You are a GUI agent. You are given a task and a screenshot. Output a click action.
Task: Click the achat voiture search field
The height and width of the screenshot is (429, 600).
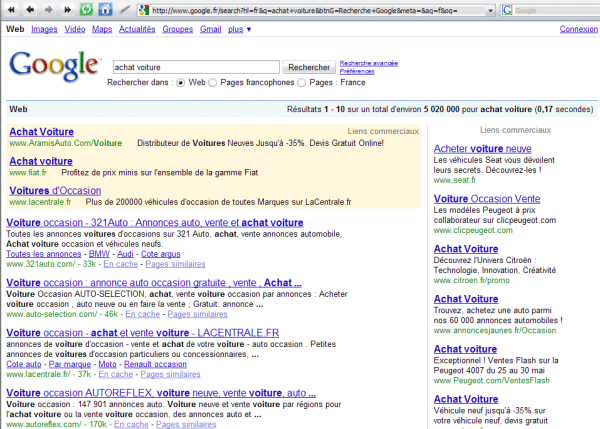click(195, 66)
